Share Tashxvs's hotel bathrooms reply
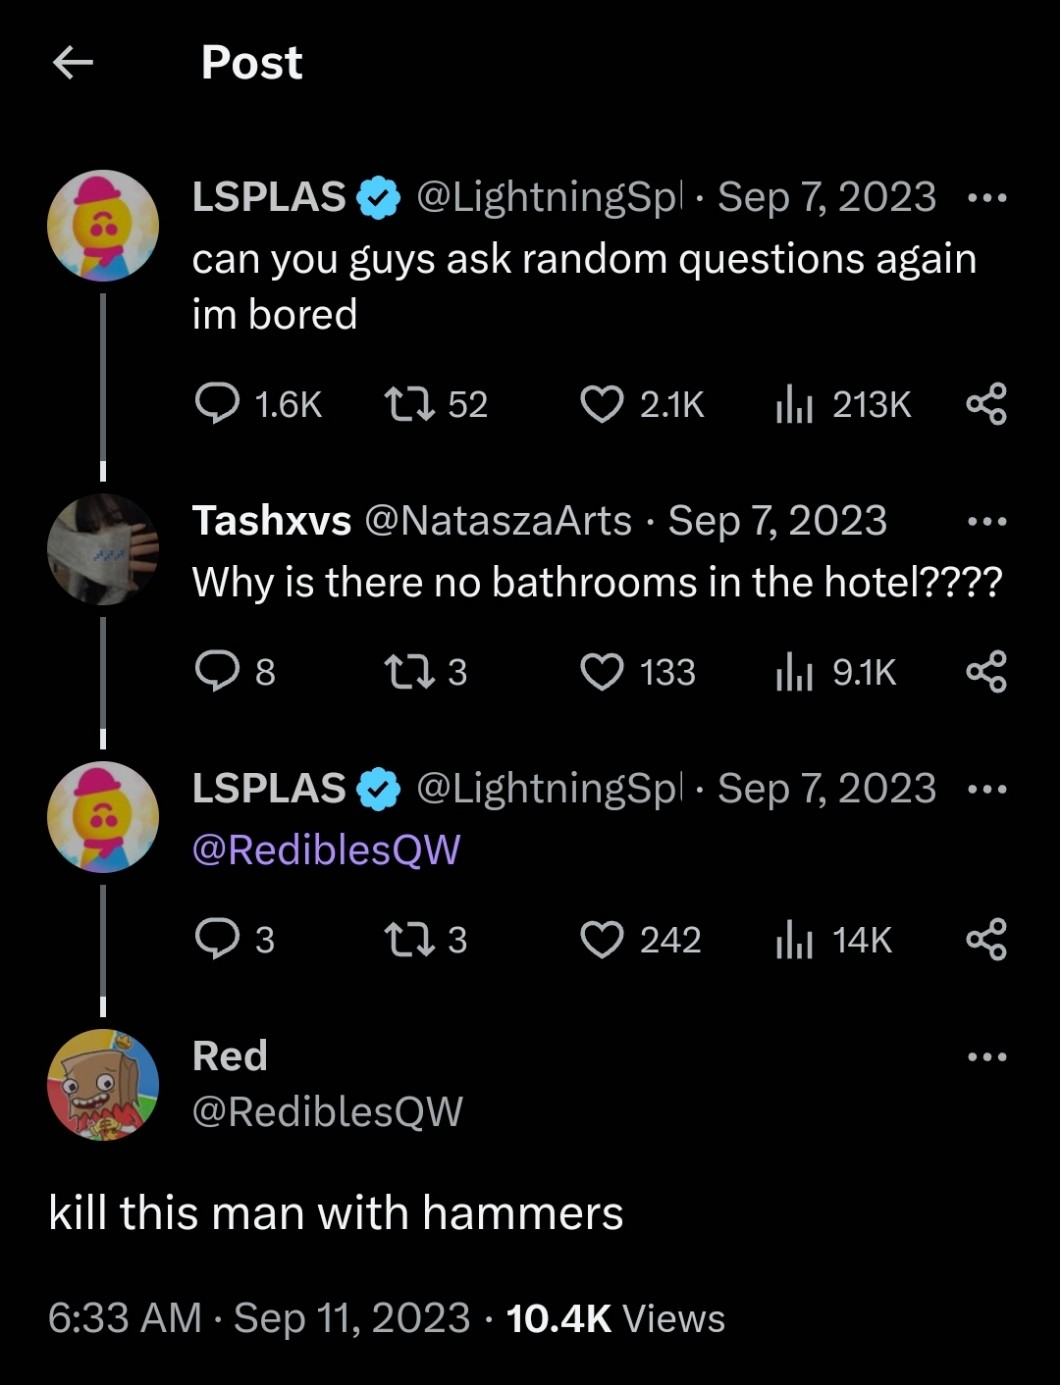This screenshot has height=1385, width=1060. [x=986, y=672]
